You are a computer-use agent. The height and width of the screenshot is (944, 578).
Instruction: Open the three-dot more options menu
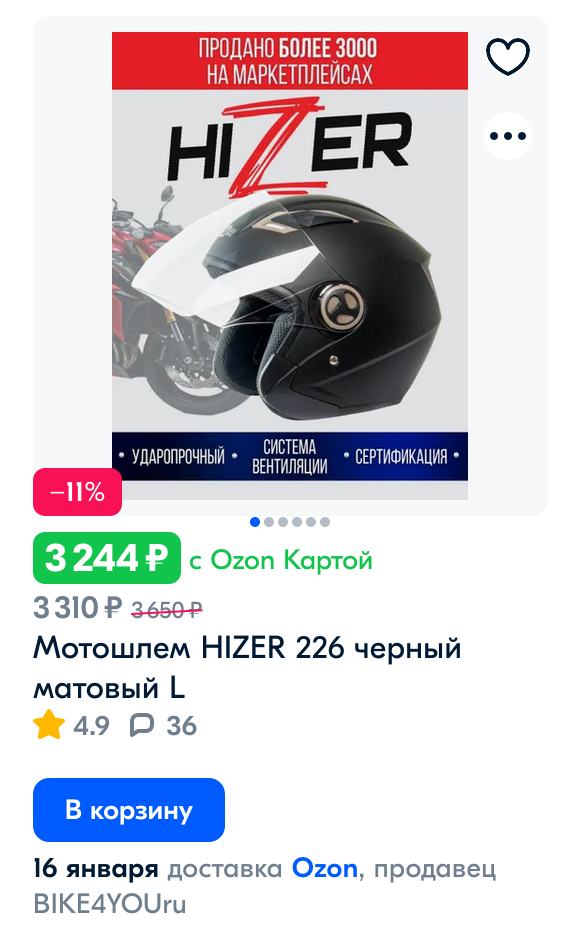508,136
